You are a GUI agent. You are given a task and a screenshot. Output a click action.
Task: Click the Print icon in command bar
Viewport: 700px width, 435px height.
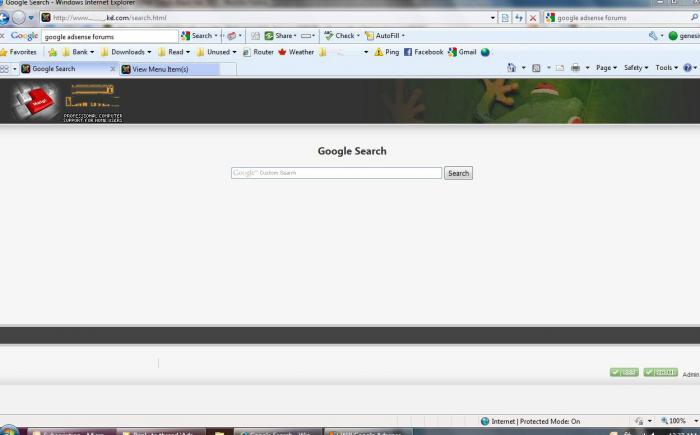[x=575, y=68]
